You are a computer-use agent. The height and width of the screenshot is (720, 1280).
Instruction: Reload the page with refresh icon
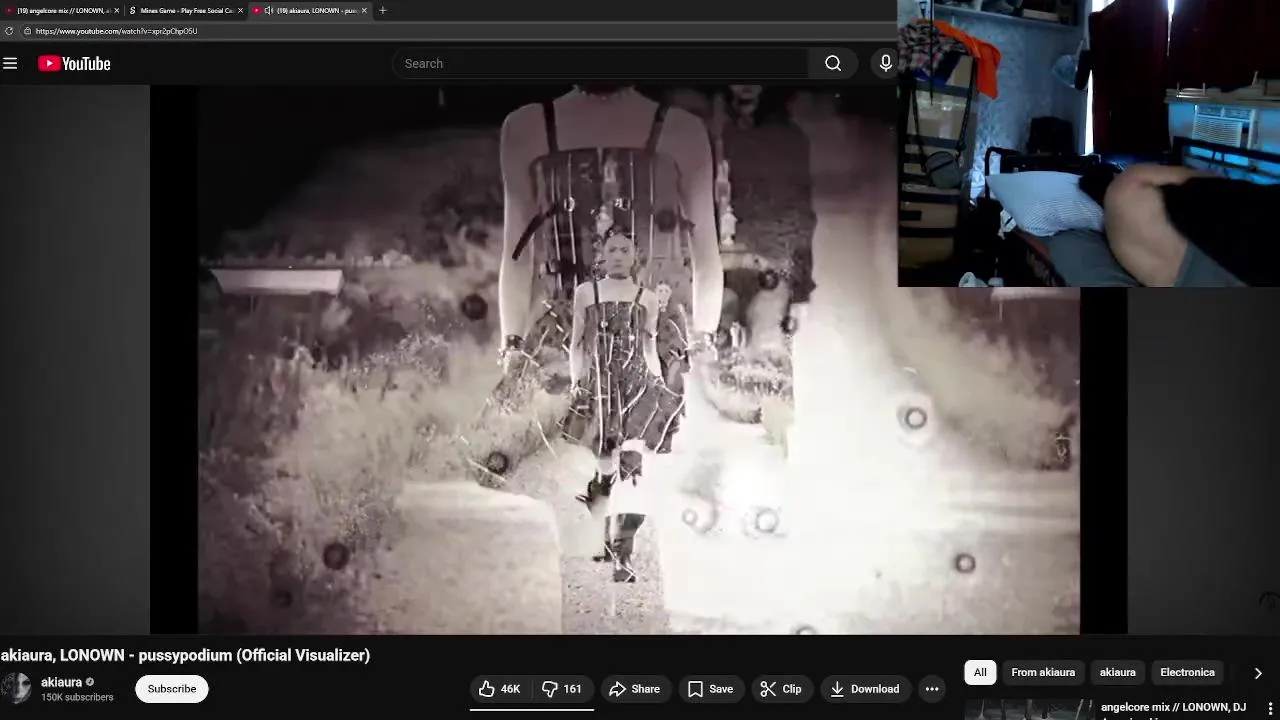9,31
